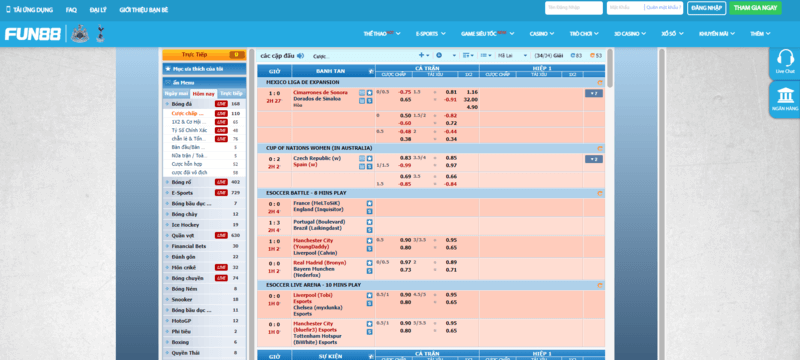The image size is (800, 360).
Task: Click the mobile icon at Tải Ứng Dụng
Action: [8, 9]
